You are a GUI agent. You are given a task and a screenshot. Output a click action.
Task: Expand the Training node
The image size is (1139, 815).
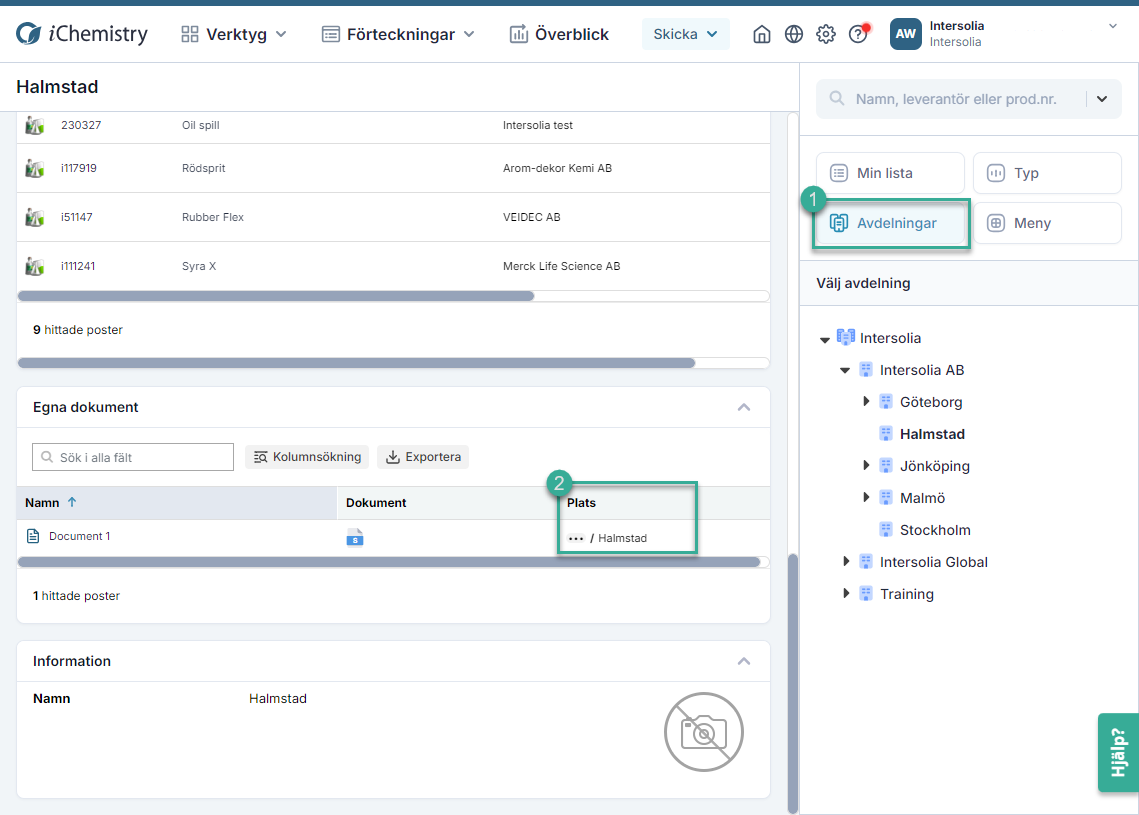coord(846,593)
